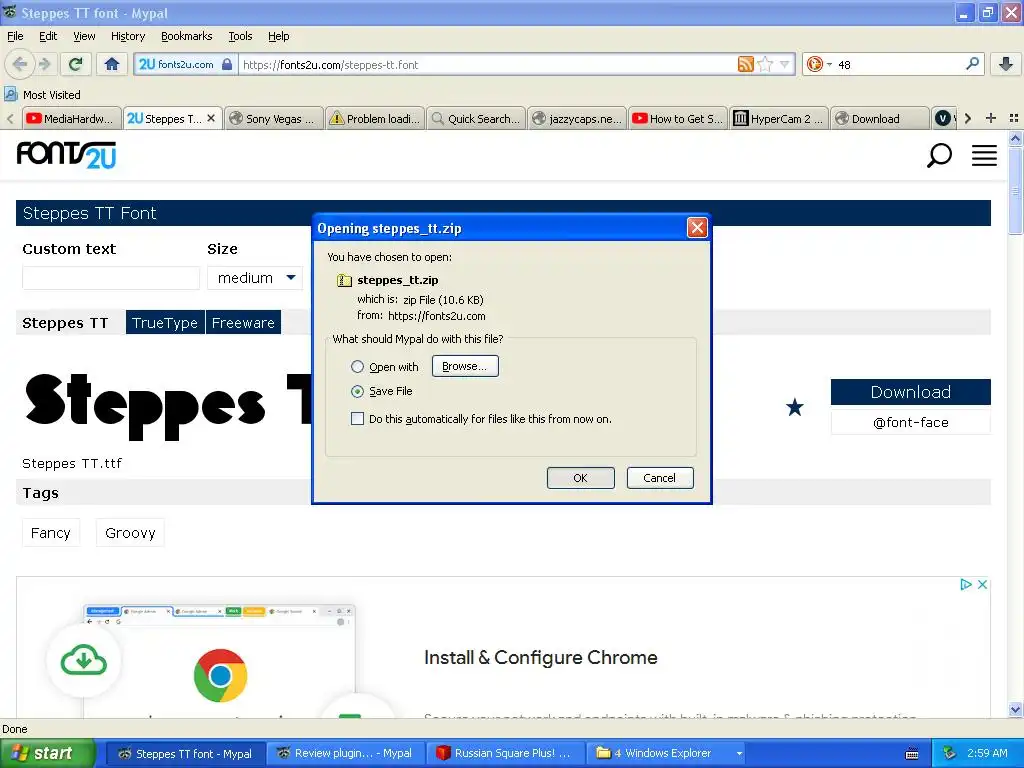
Task: Click the Fonts2U site logo
Action: pyautogui.click(x=66, y=155)
